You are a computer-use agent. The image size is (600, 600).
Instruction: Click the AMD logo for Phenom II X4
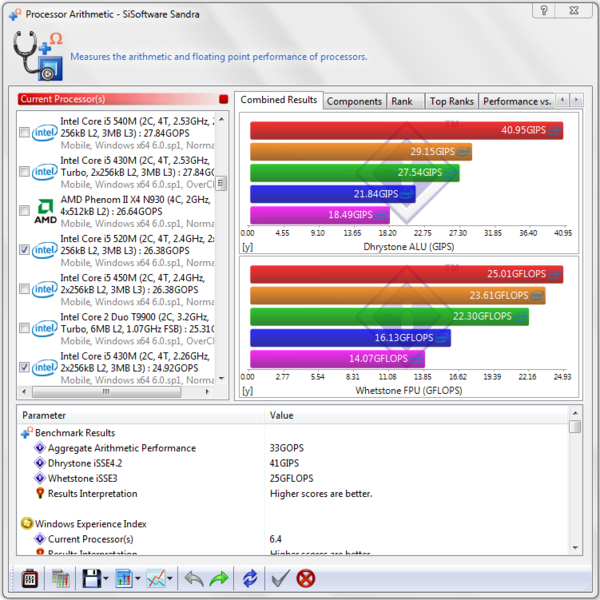45,211
